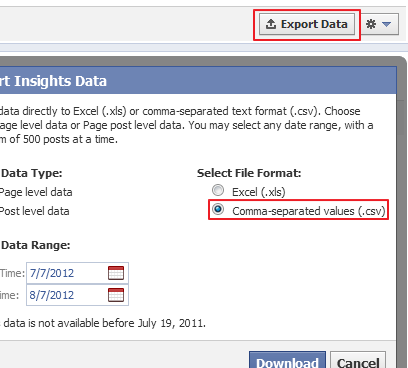
Task: Open the gear settings menu
Action: (x=371, y=24)
